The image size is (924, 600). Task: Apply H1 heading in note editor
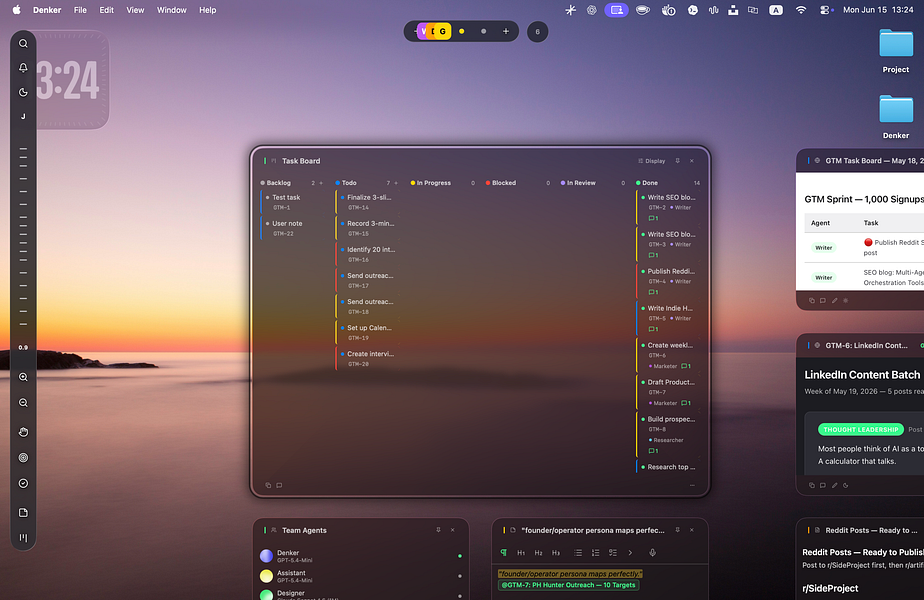click(x=521, y=553)
